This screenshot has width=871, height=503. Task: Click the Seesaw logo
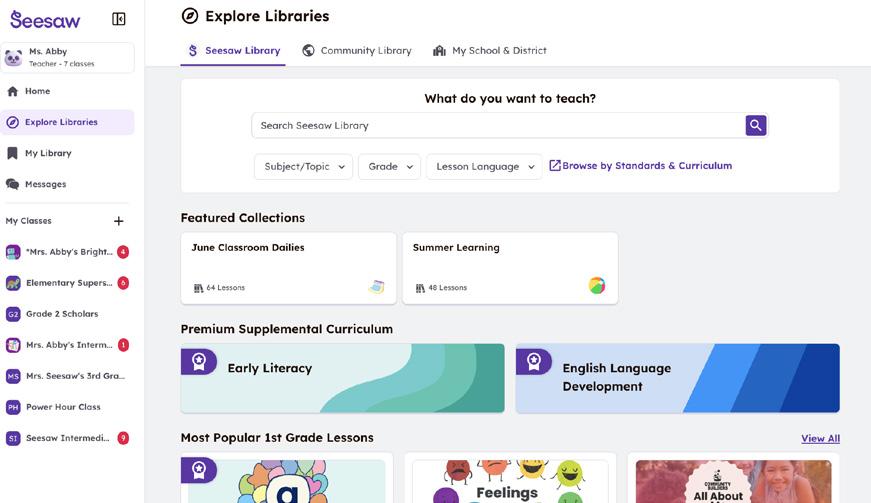click(x=45, y=19)
